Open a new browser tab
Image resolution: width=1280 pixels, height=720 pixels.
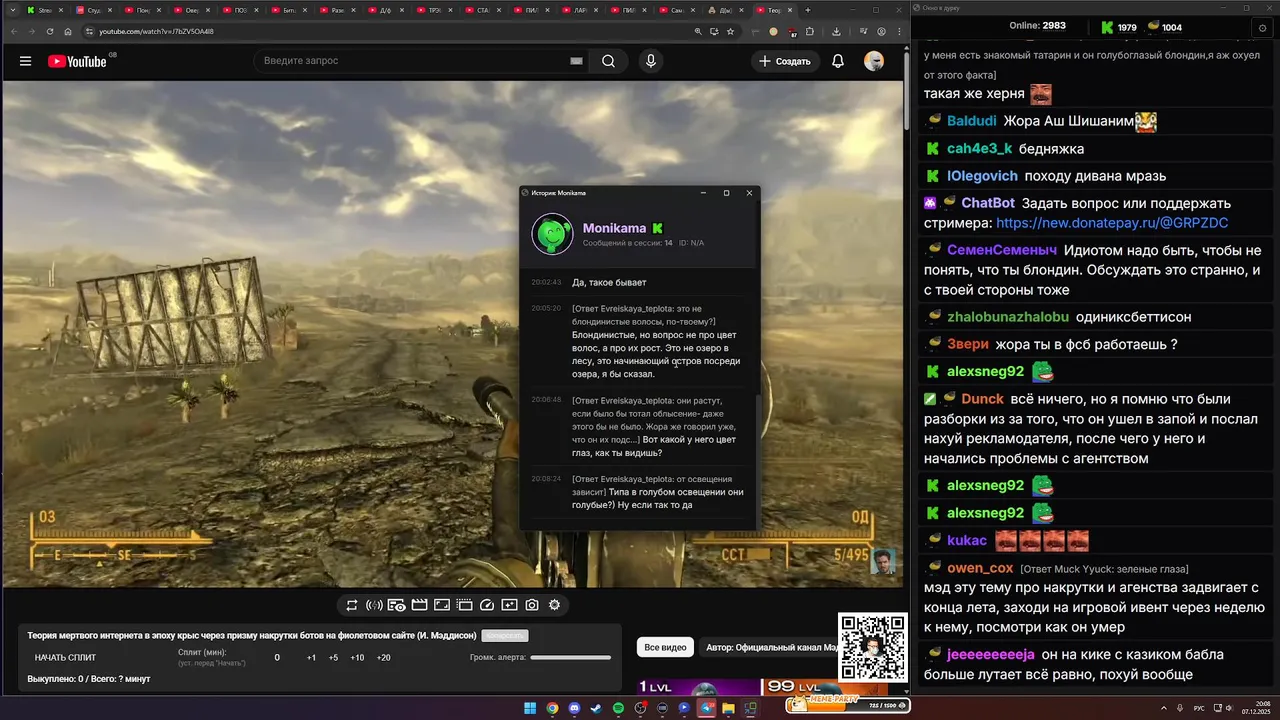click(808, 10)
